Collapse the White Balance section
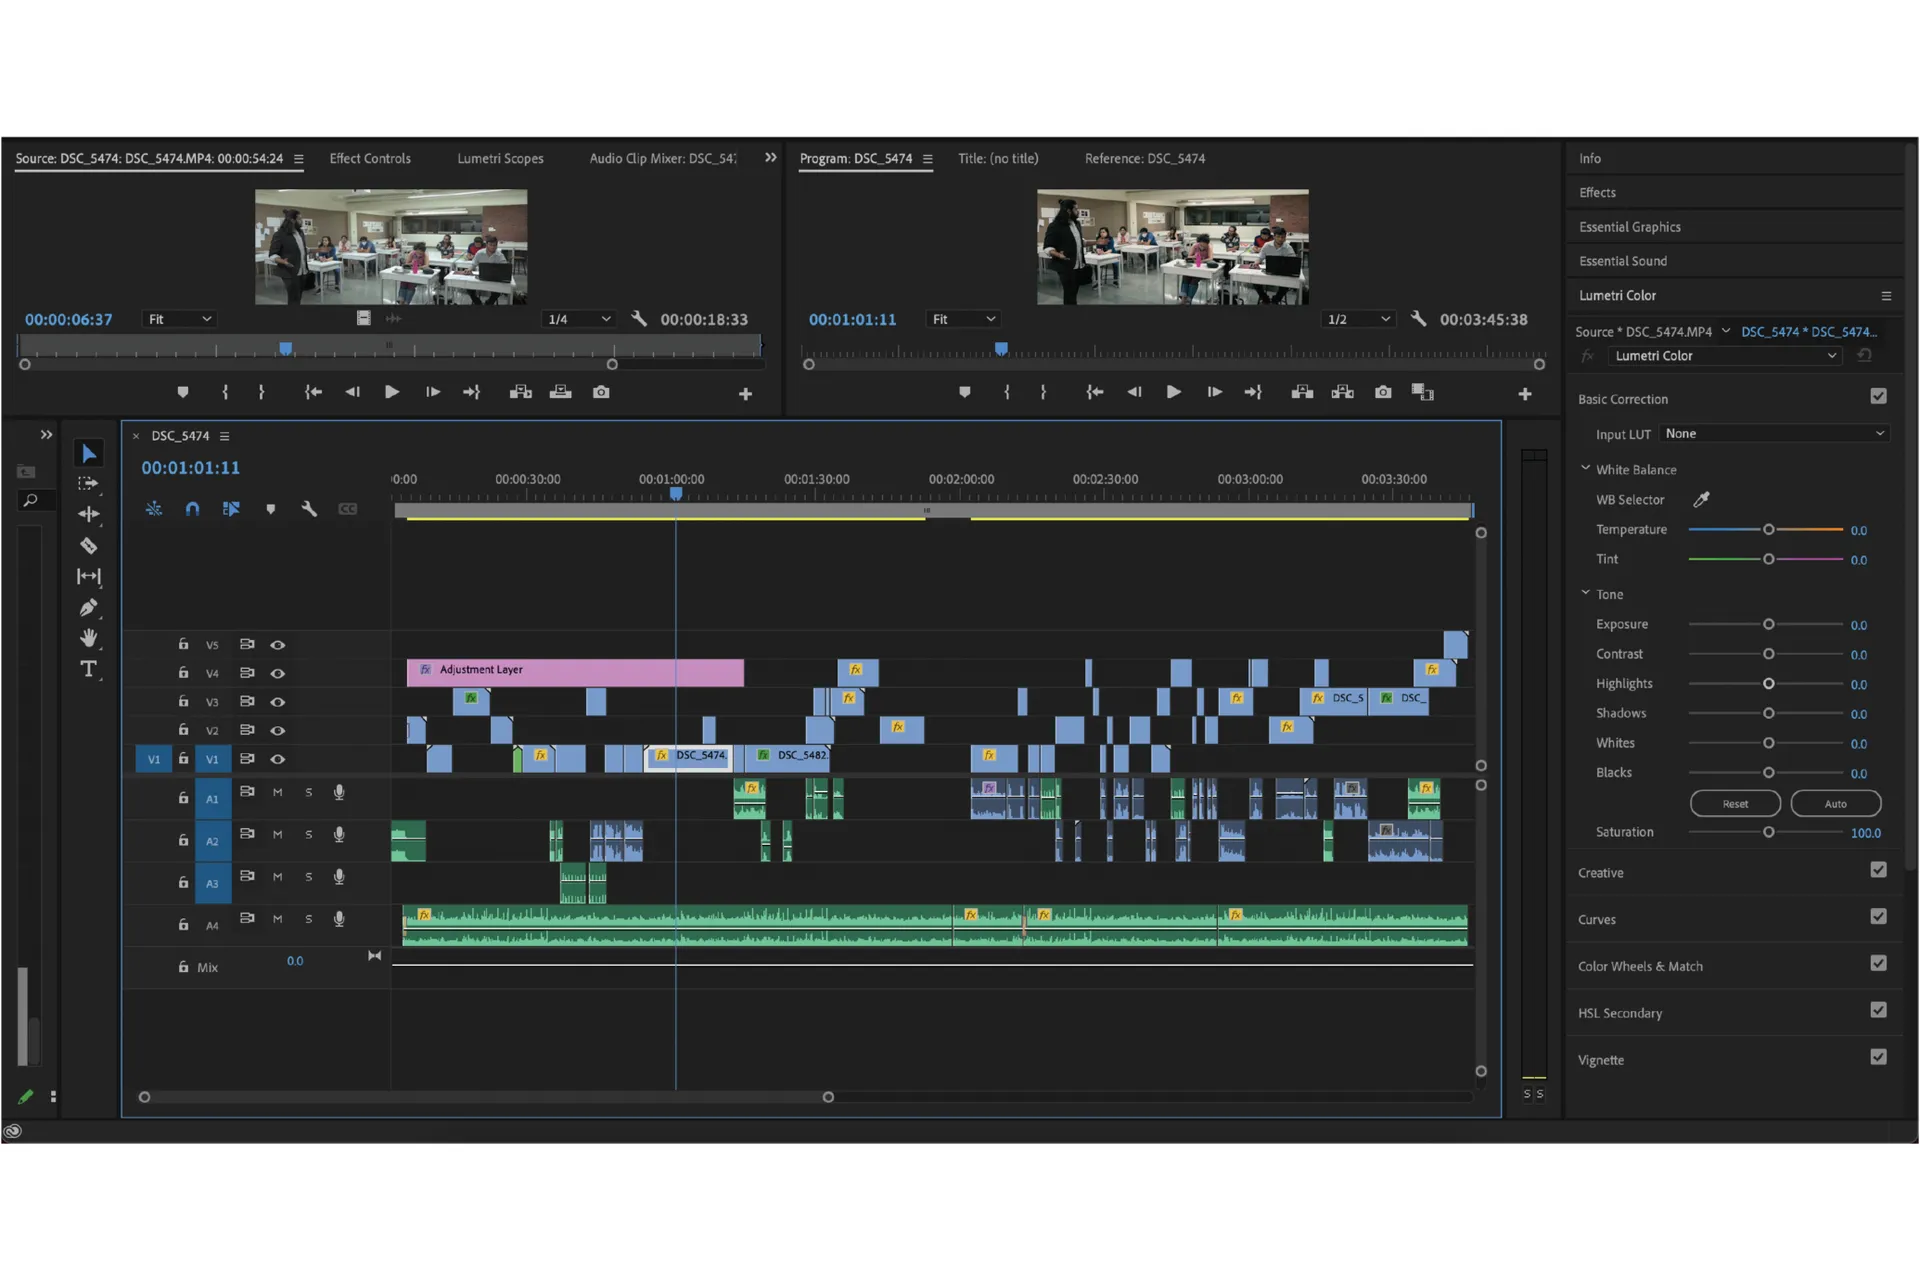1920x1280 pixels. tap(1585, 468)
